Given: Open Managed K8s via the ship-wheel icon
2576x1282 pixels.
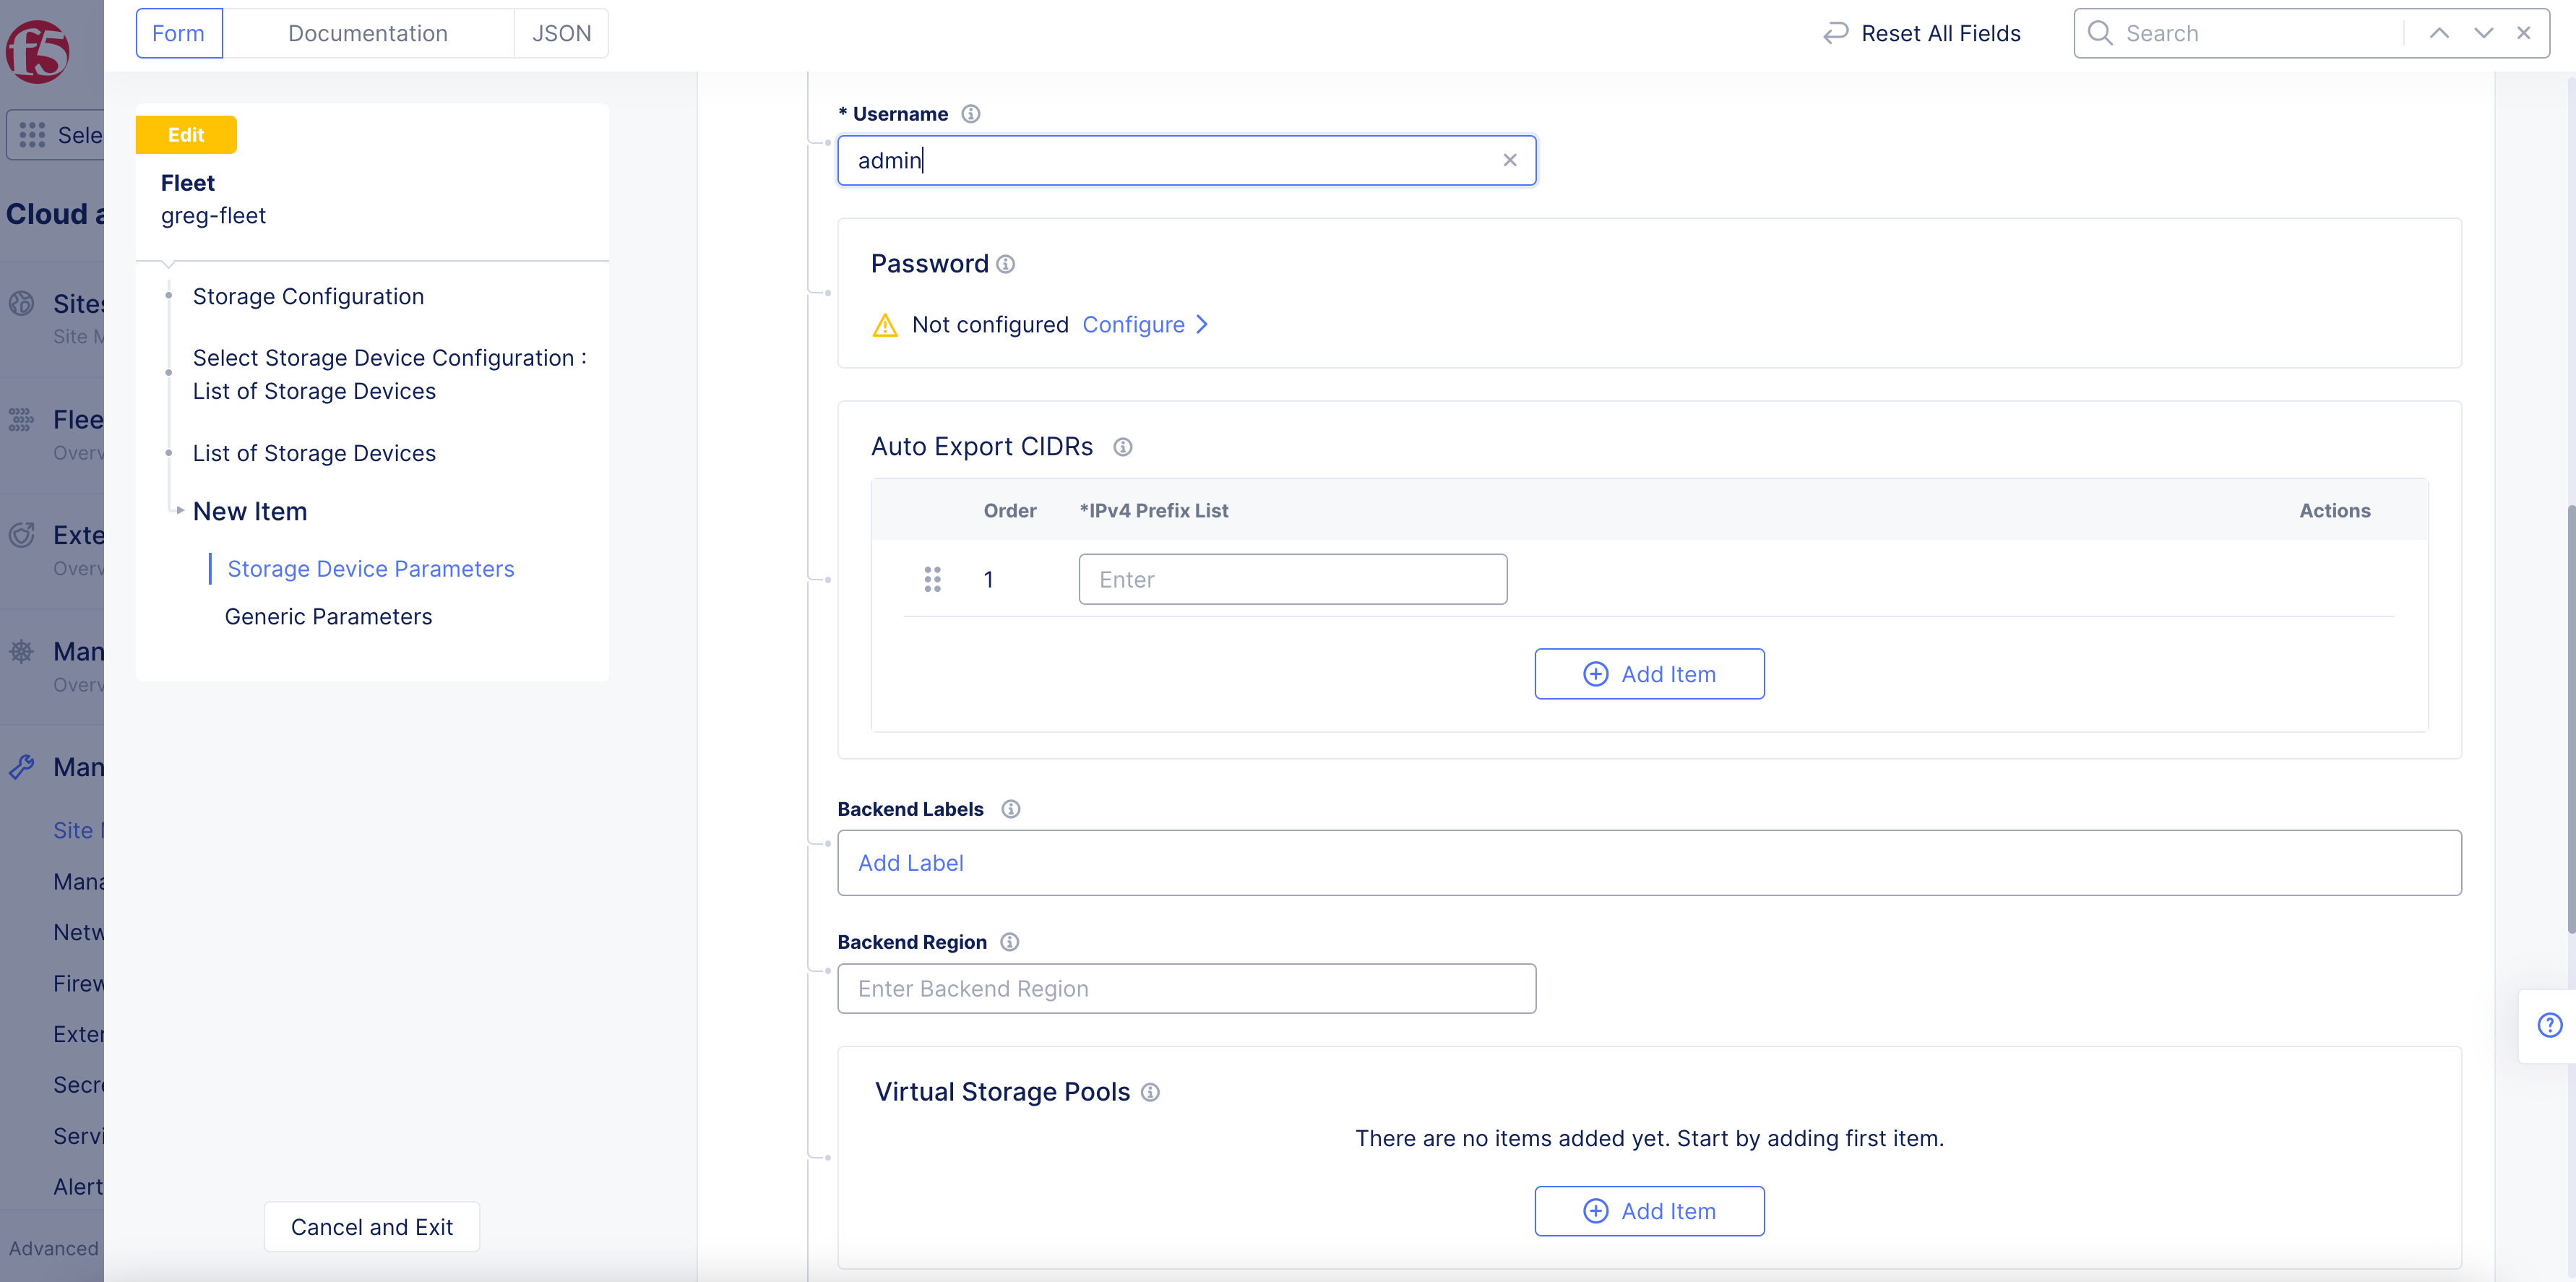Looking at the screenshot, I should (23, 651).
